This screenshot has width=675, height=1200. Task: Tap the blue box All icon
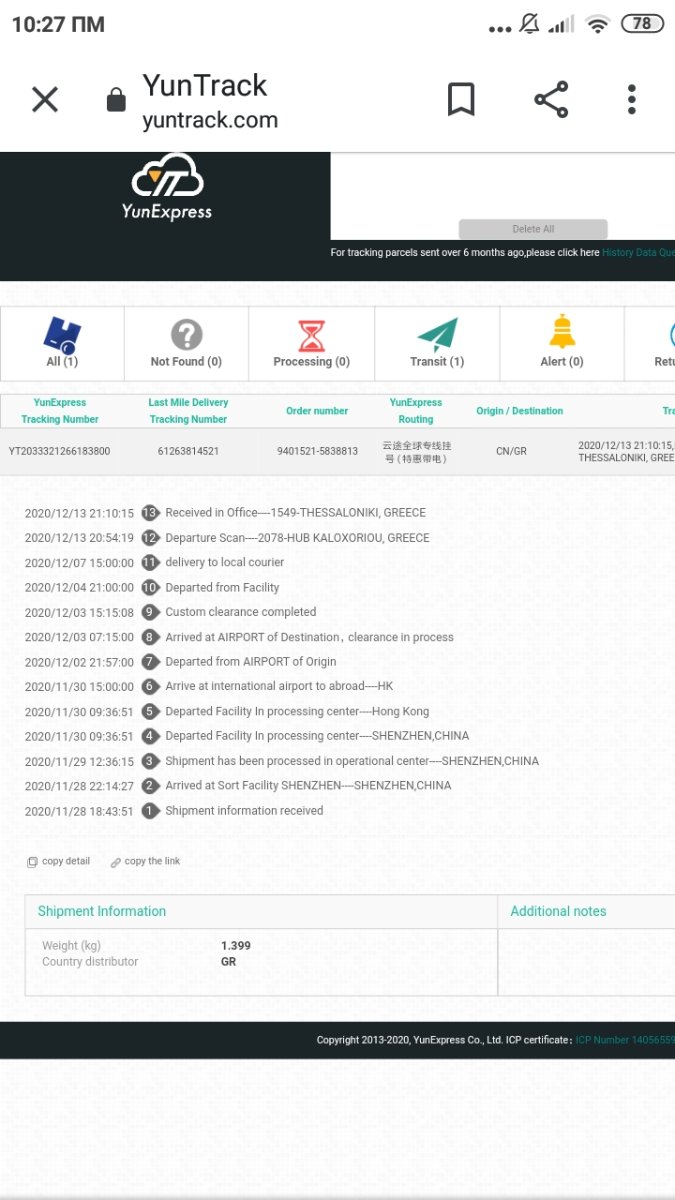point(62,334)
